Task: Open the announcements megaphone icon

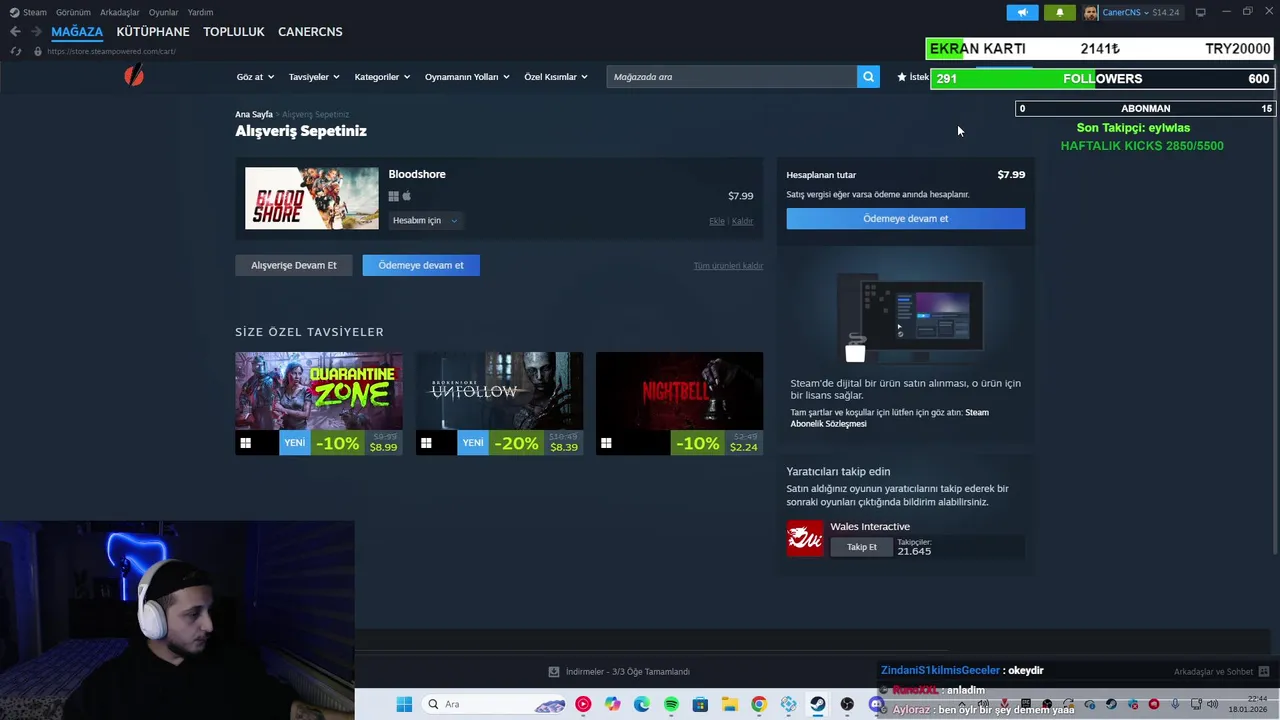Action: coord(1022,12)
